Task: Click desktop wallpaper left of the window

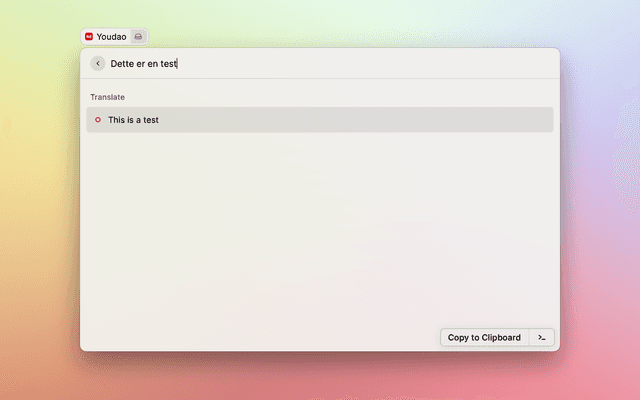Action: click(40, 200)
